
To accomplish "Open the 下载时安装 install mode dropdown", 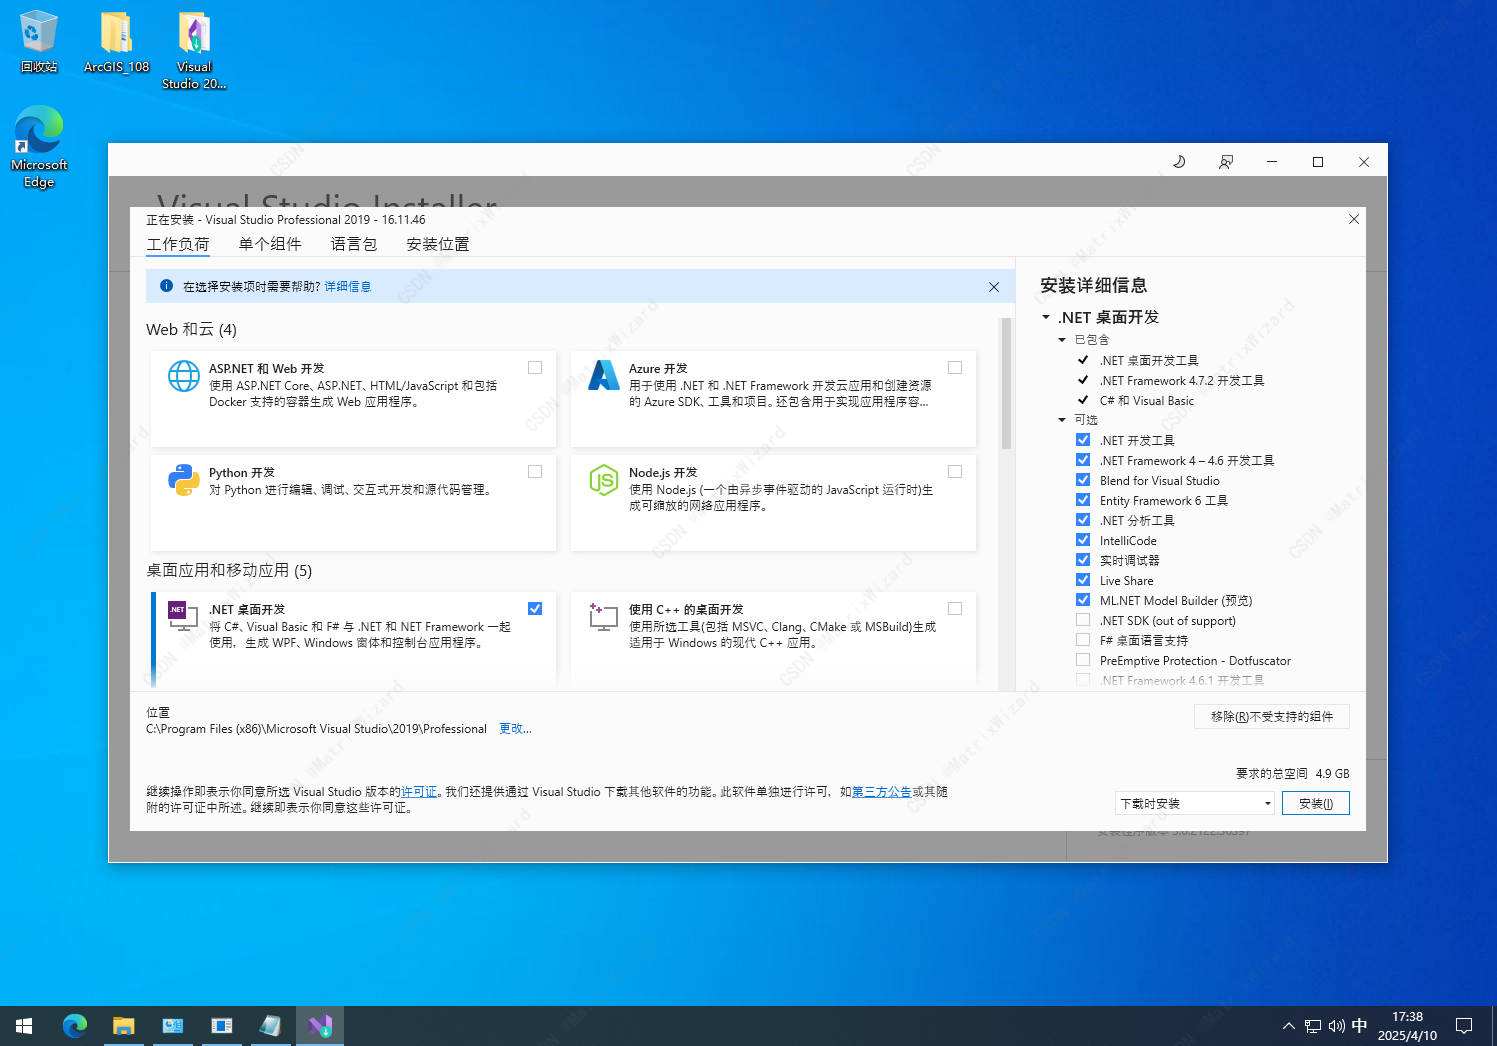I will [x=1195, y=803].
